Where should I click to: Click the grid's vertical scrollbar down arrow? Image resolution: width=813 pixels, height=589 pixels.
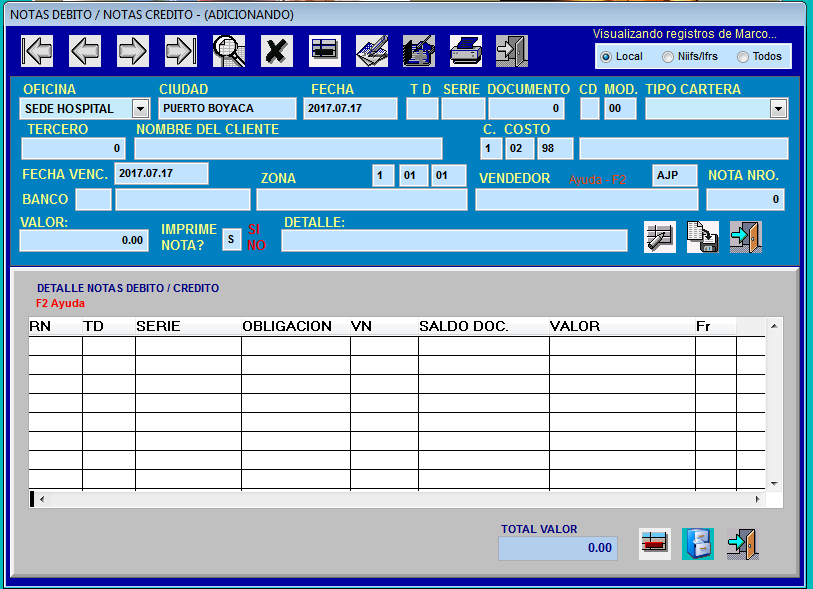[x=774, y=484]
